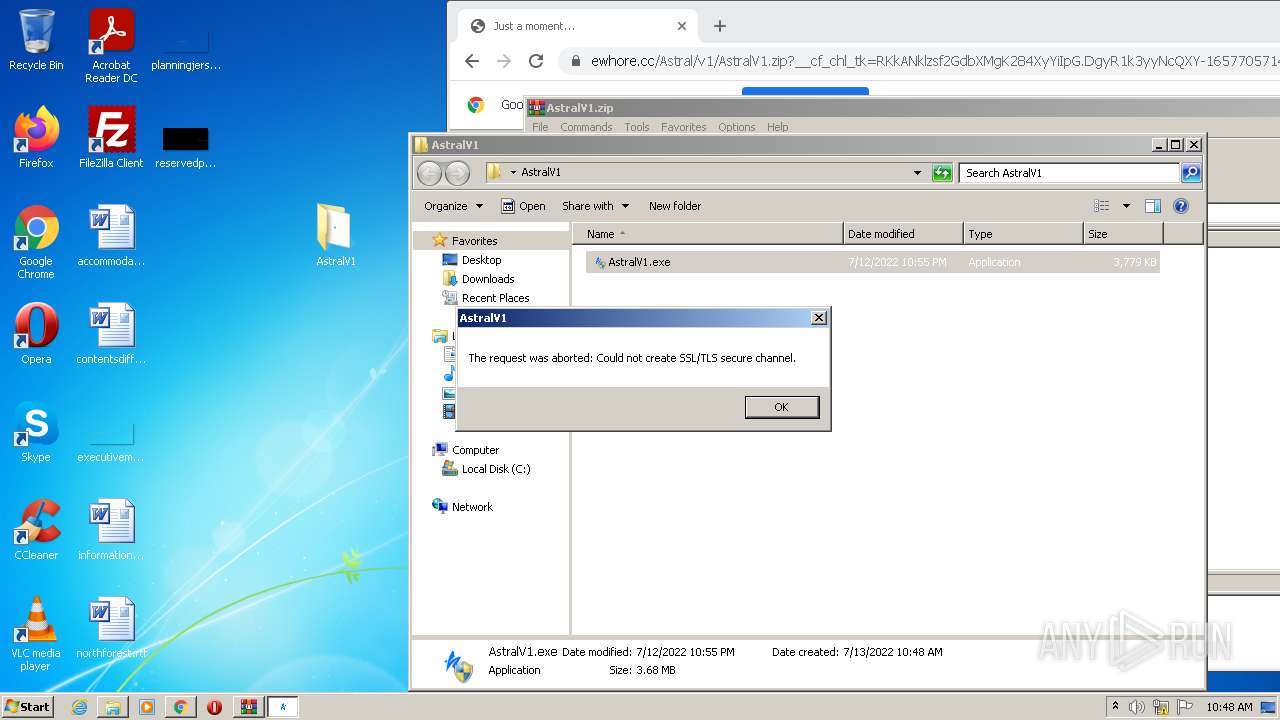
Task: Click the Explorer forward navigation button
Action: pos(457,173)
